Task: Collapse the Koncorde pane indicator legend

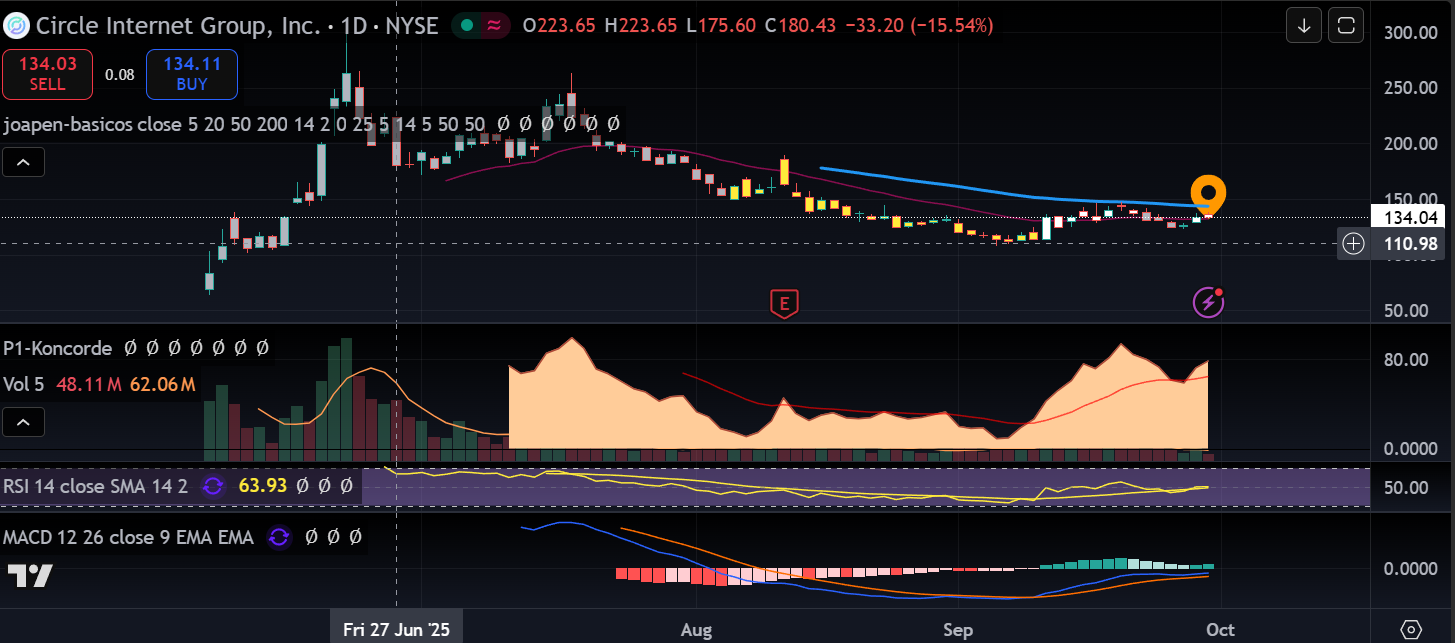Action: (24, 422)
